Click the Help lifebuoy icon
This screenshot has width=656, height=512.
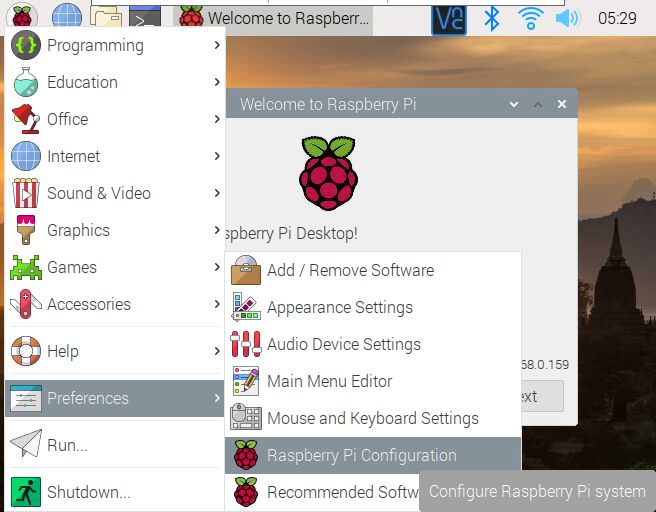point(26,351)
